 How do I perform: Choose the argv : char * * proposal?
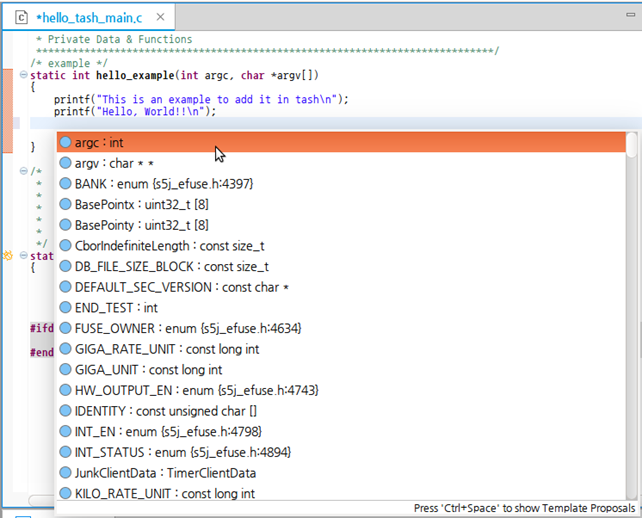coord(114,163)
